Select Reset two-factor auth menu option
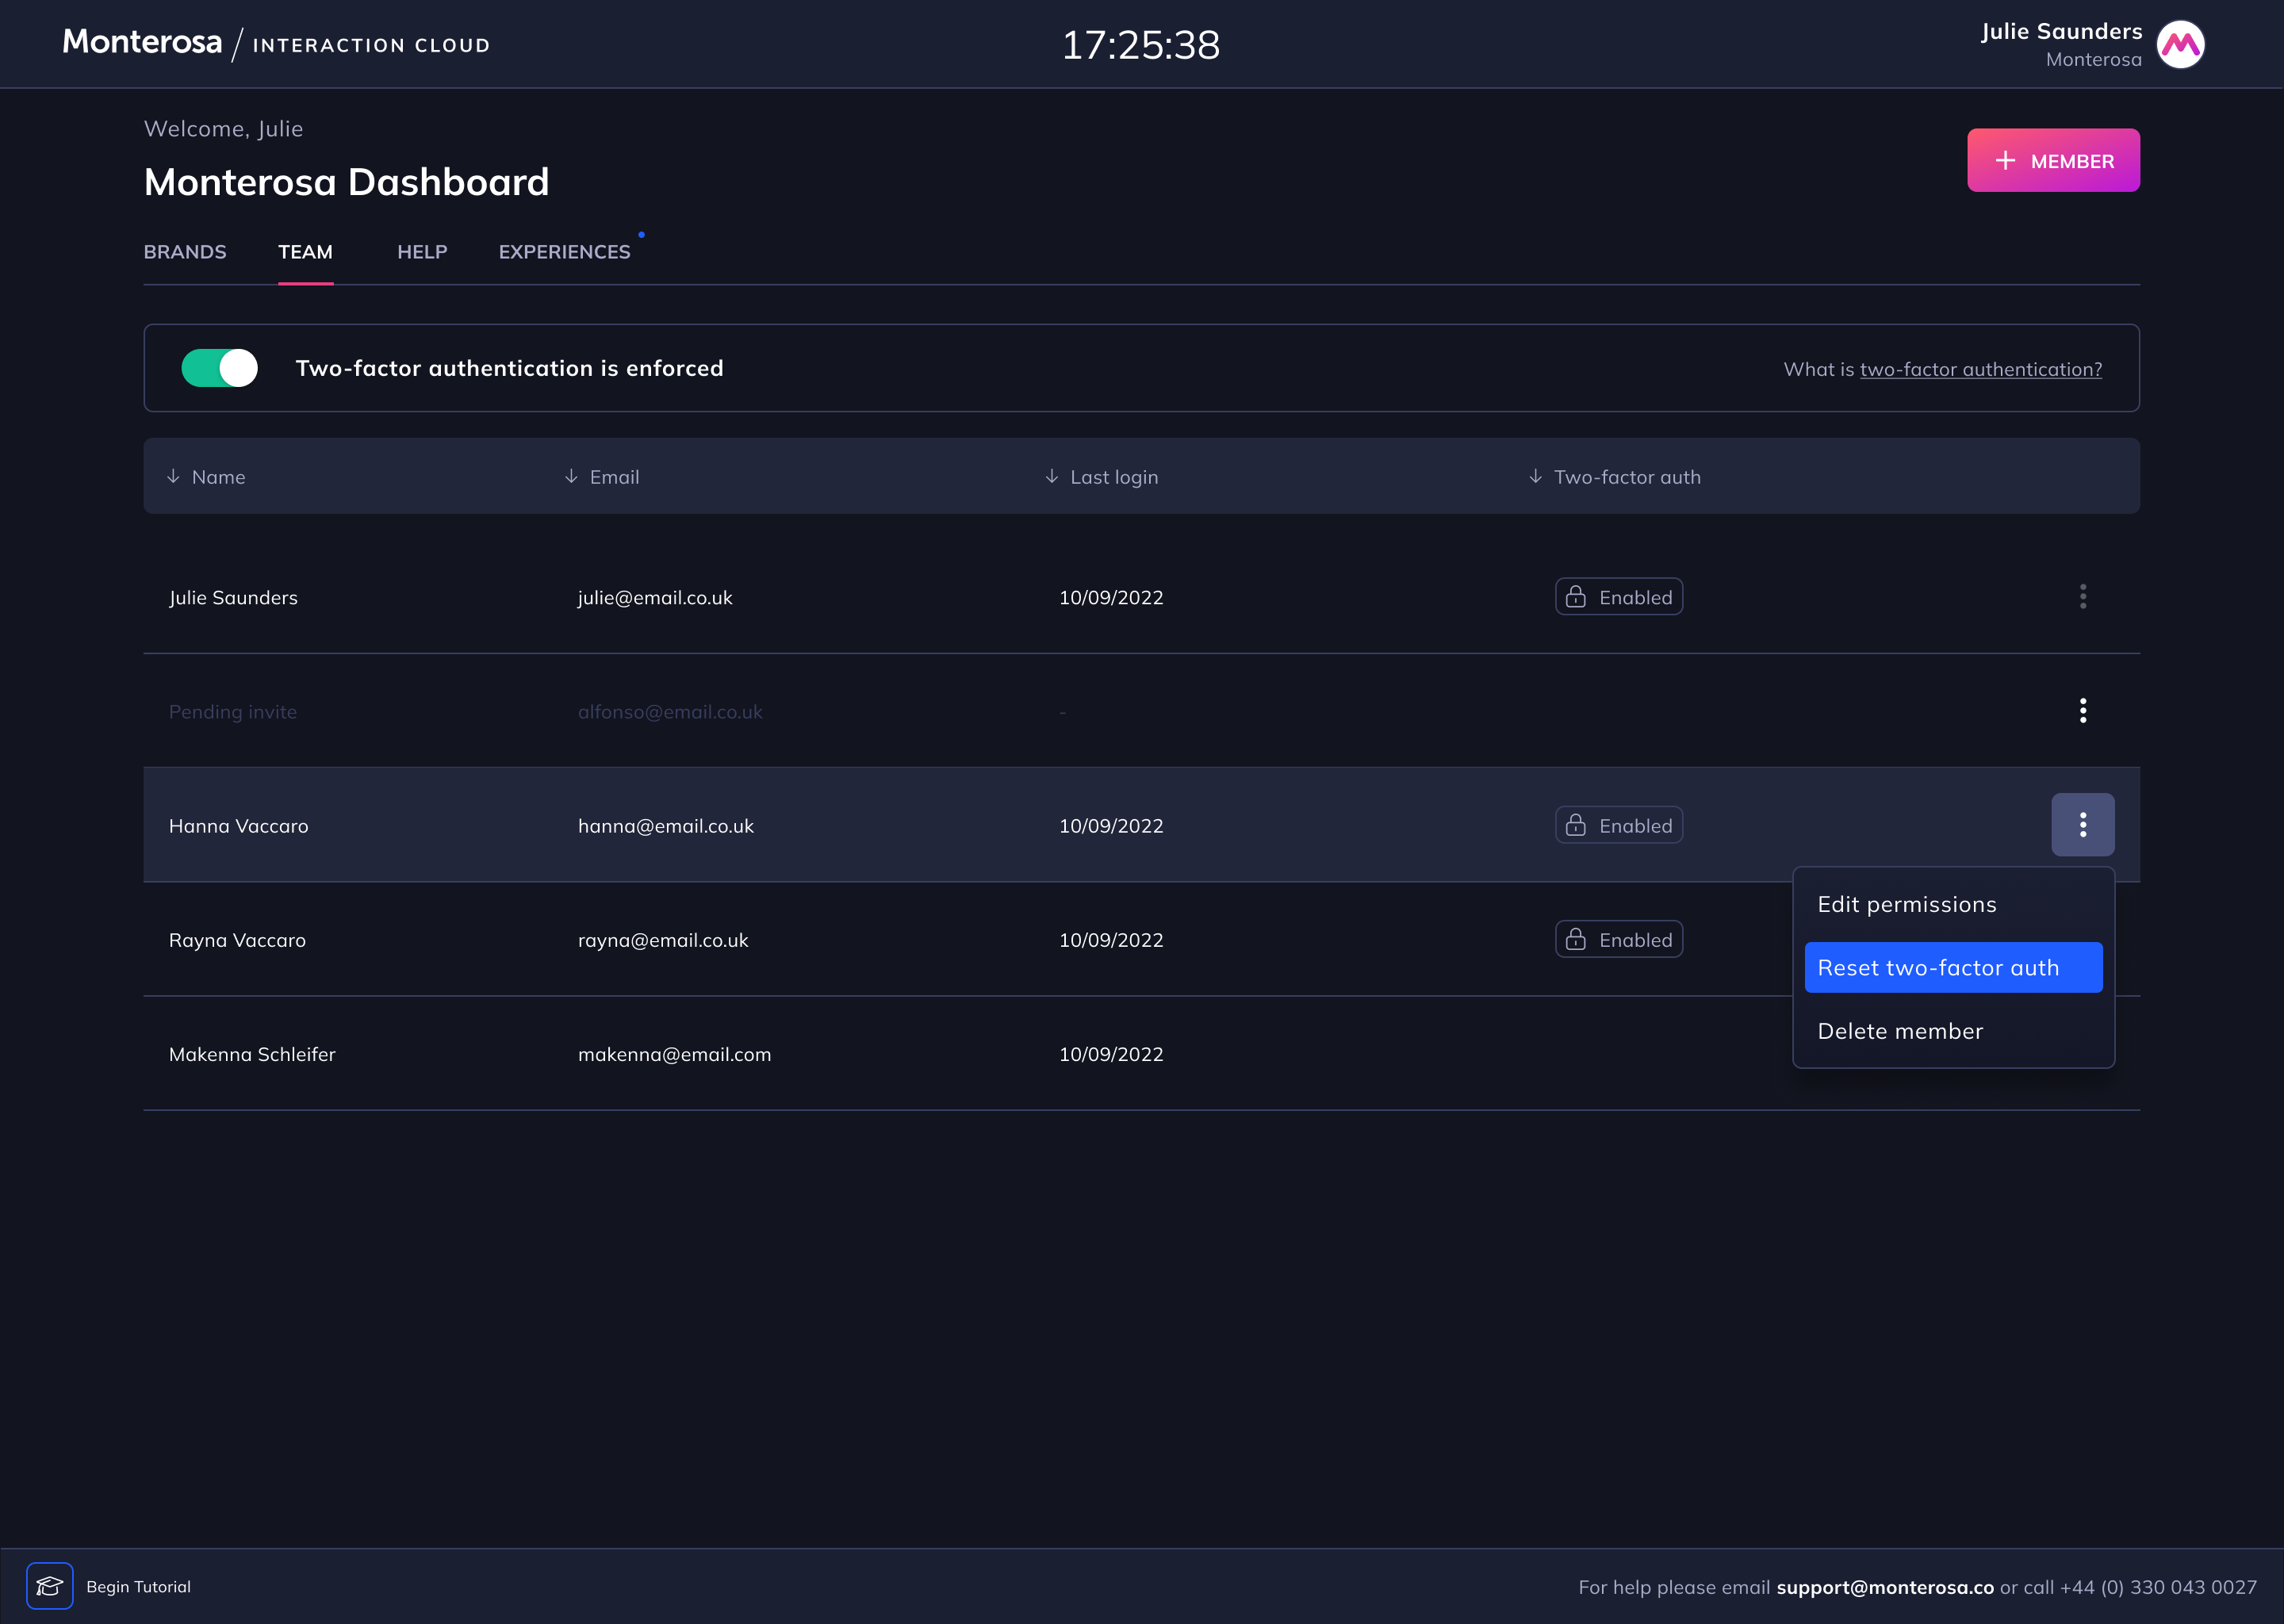Viewport: 2284px width, 1624px height. pos(1953,967)
